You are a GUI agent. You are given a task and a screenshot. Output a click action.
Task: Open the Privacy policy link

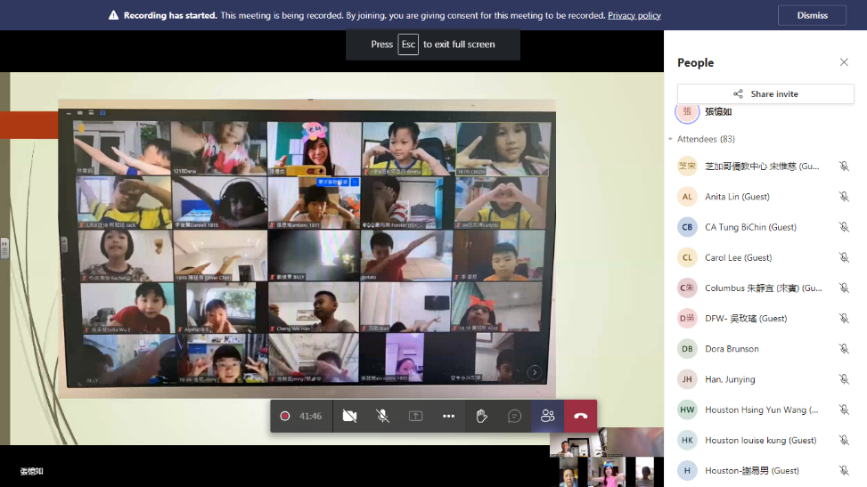click(634, 16)
